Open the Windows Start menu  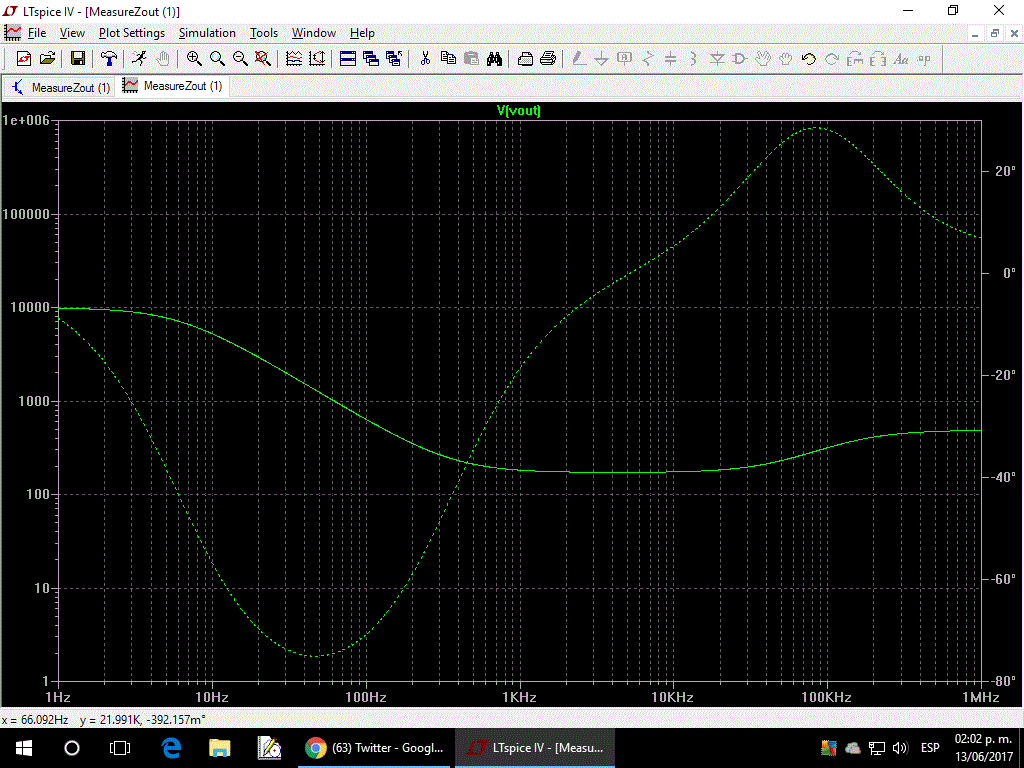(24, 748)
